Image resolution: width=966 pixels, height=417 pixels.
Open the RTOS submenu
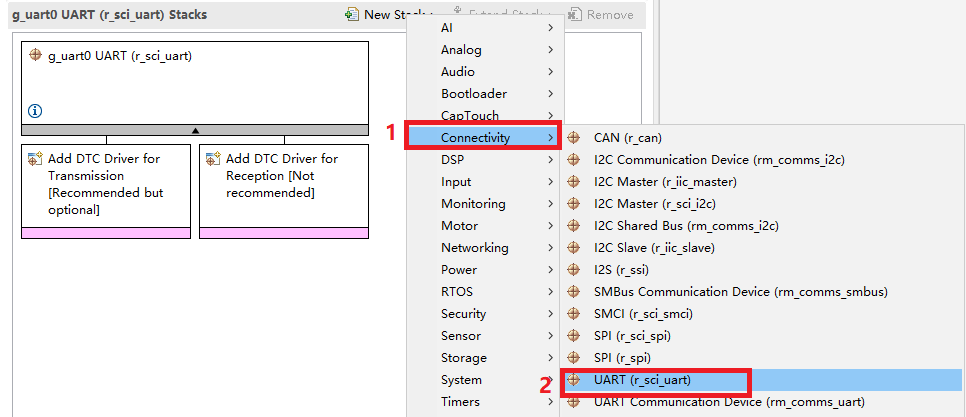pos(485,291)
